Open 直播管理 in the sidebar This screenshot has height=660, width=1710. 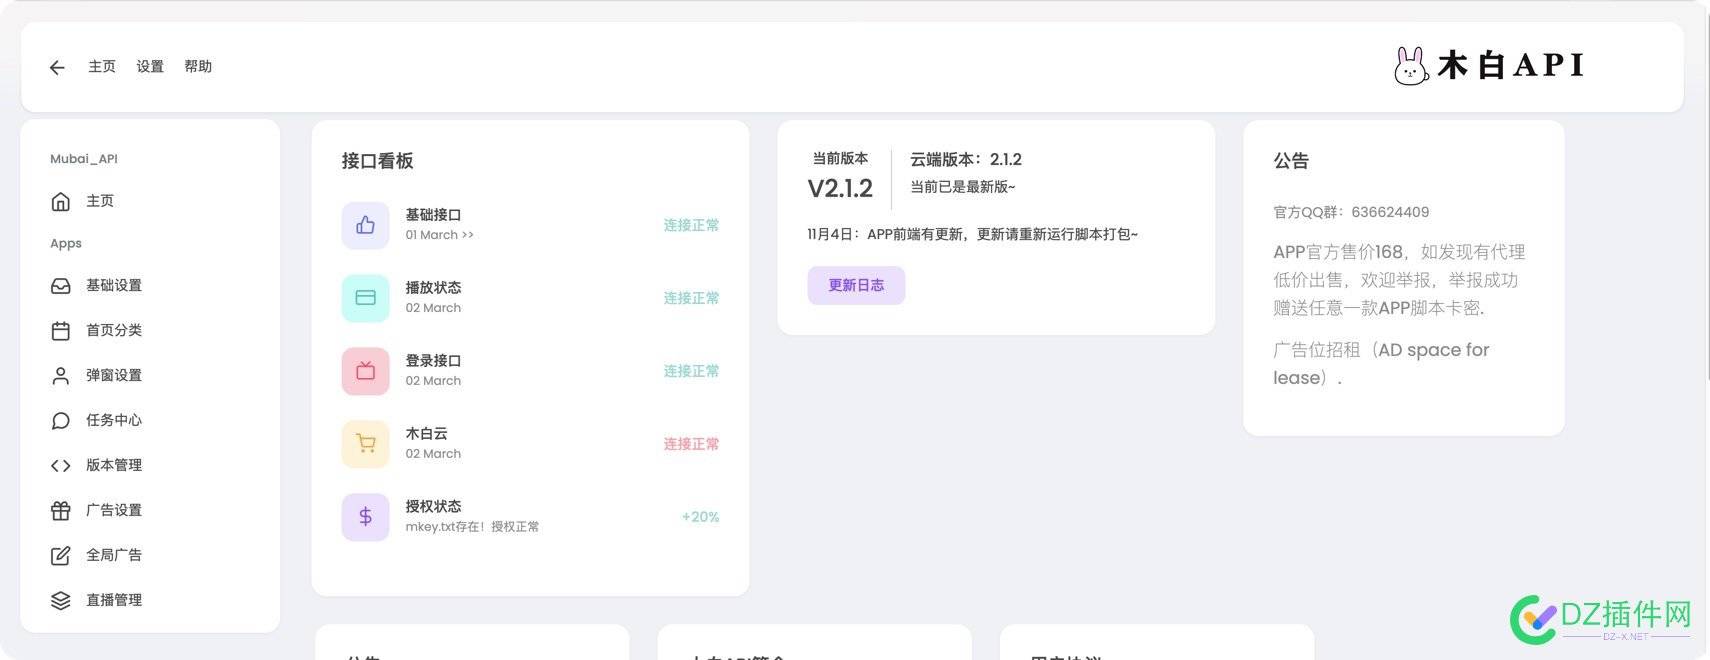(114, 601)
